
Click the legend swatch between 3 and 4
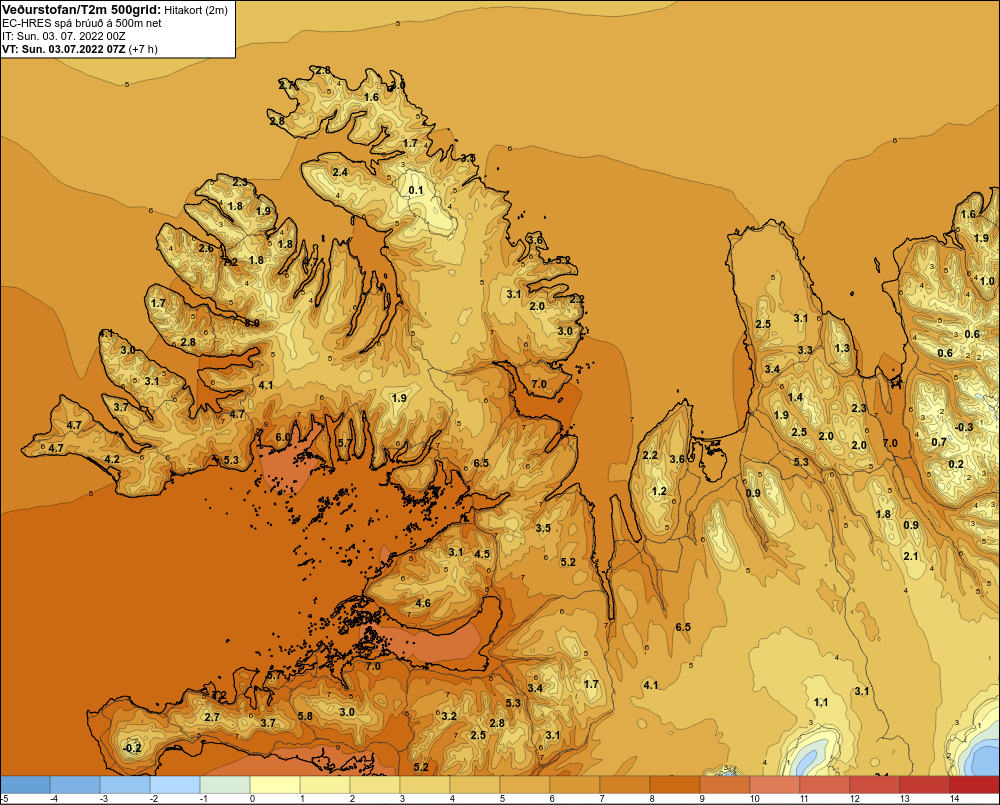point(425,784)
